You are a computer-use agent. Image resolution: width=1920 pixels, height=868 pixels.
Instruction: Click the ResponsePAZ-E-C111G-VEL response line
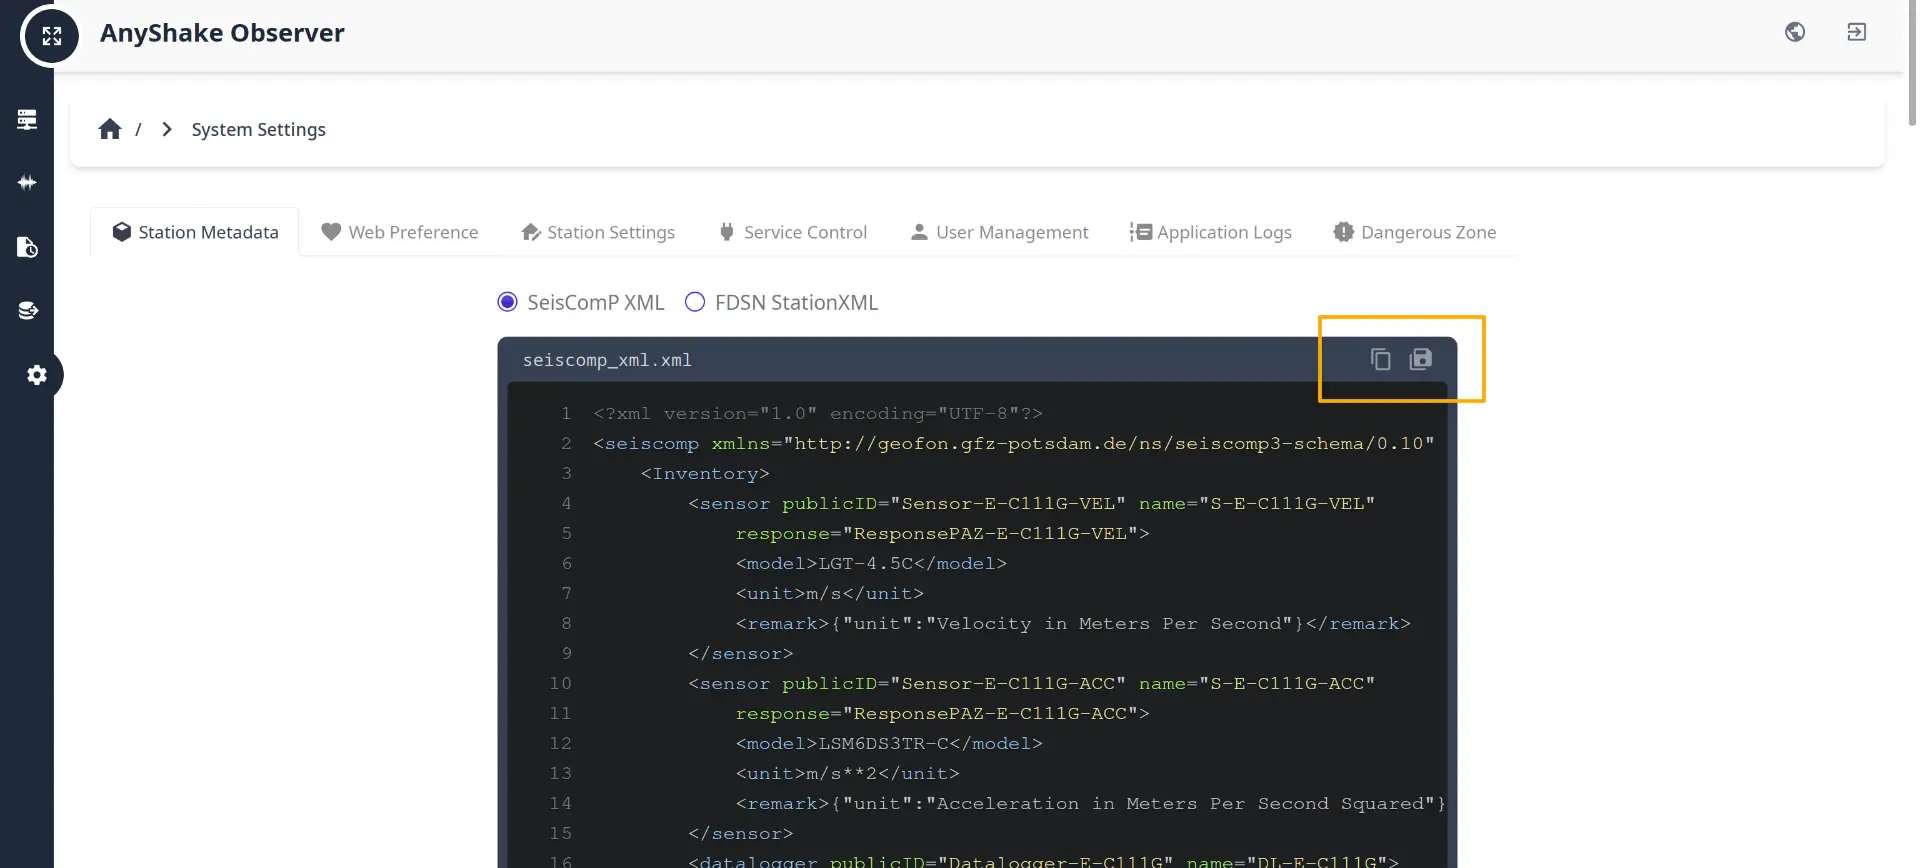click(943, 533)
